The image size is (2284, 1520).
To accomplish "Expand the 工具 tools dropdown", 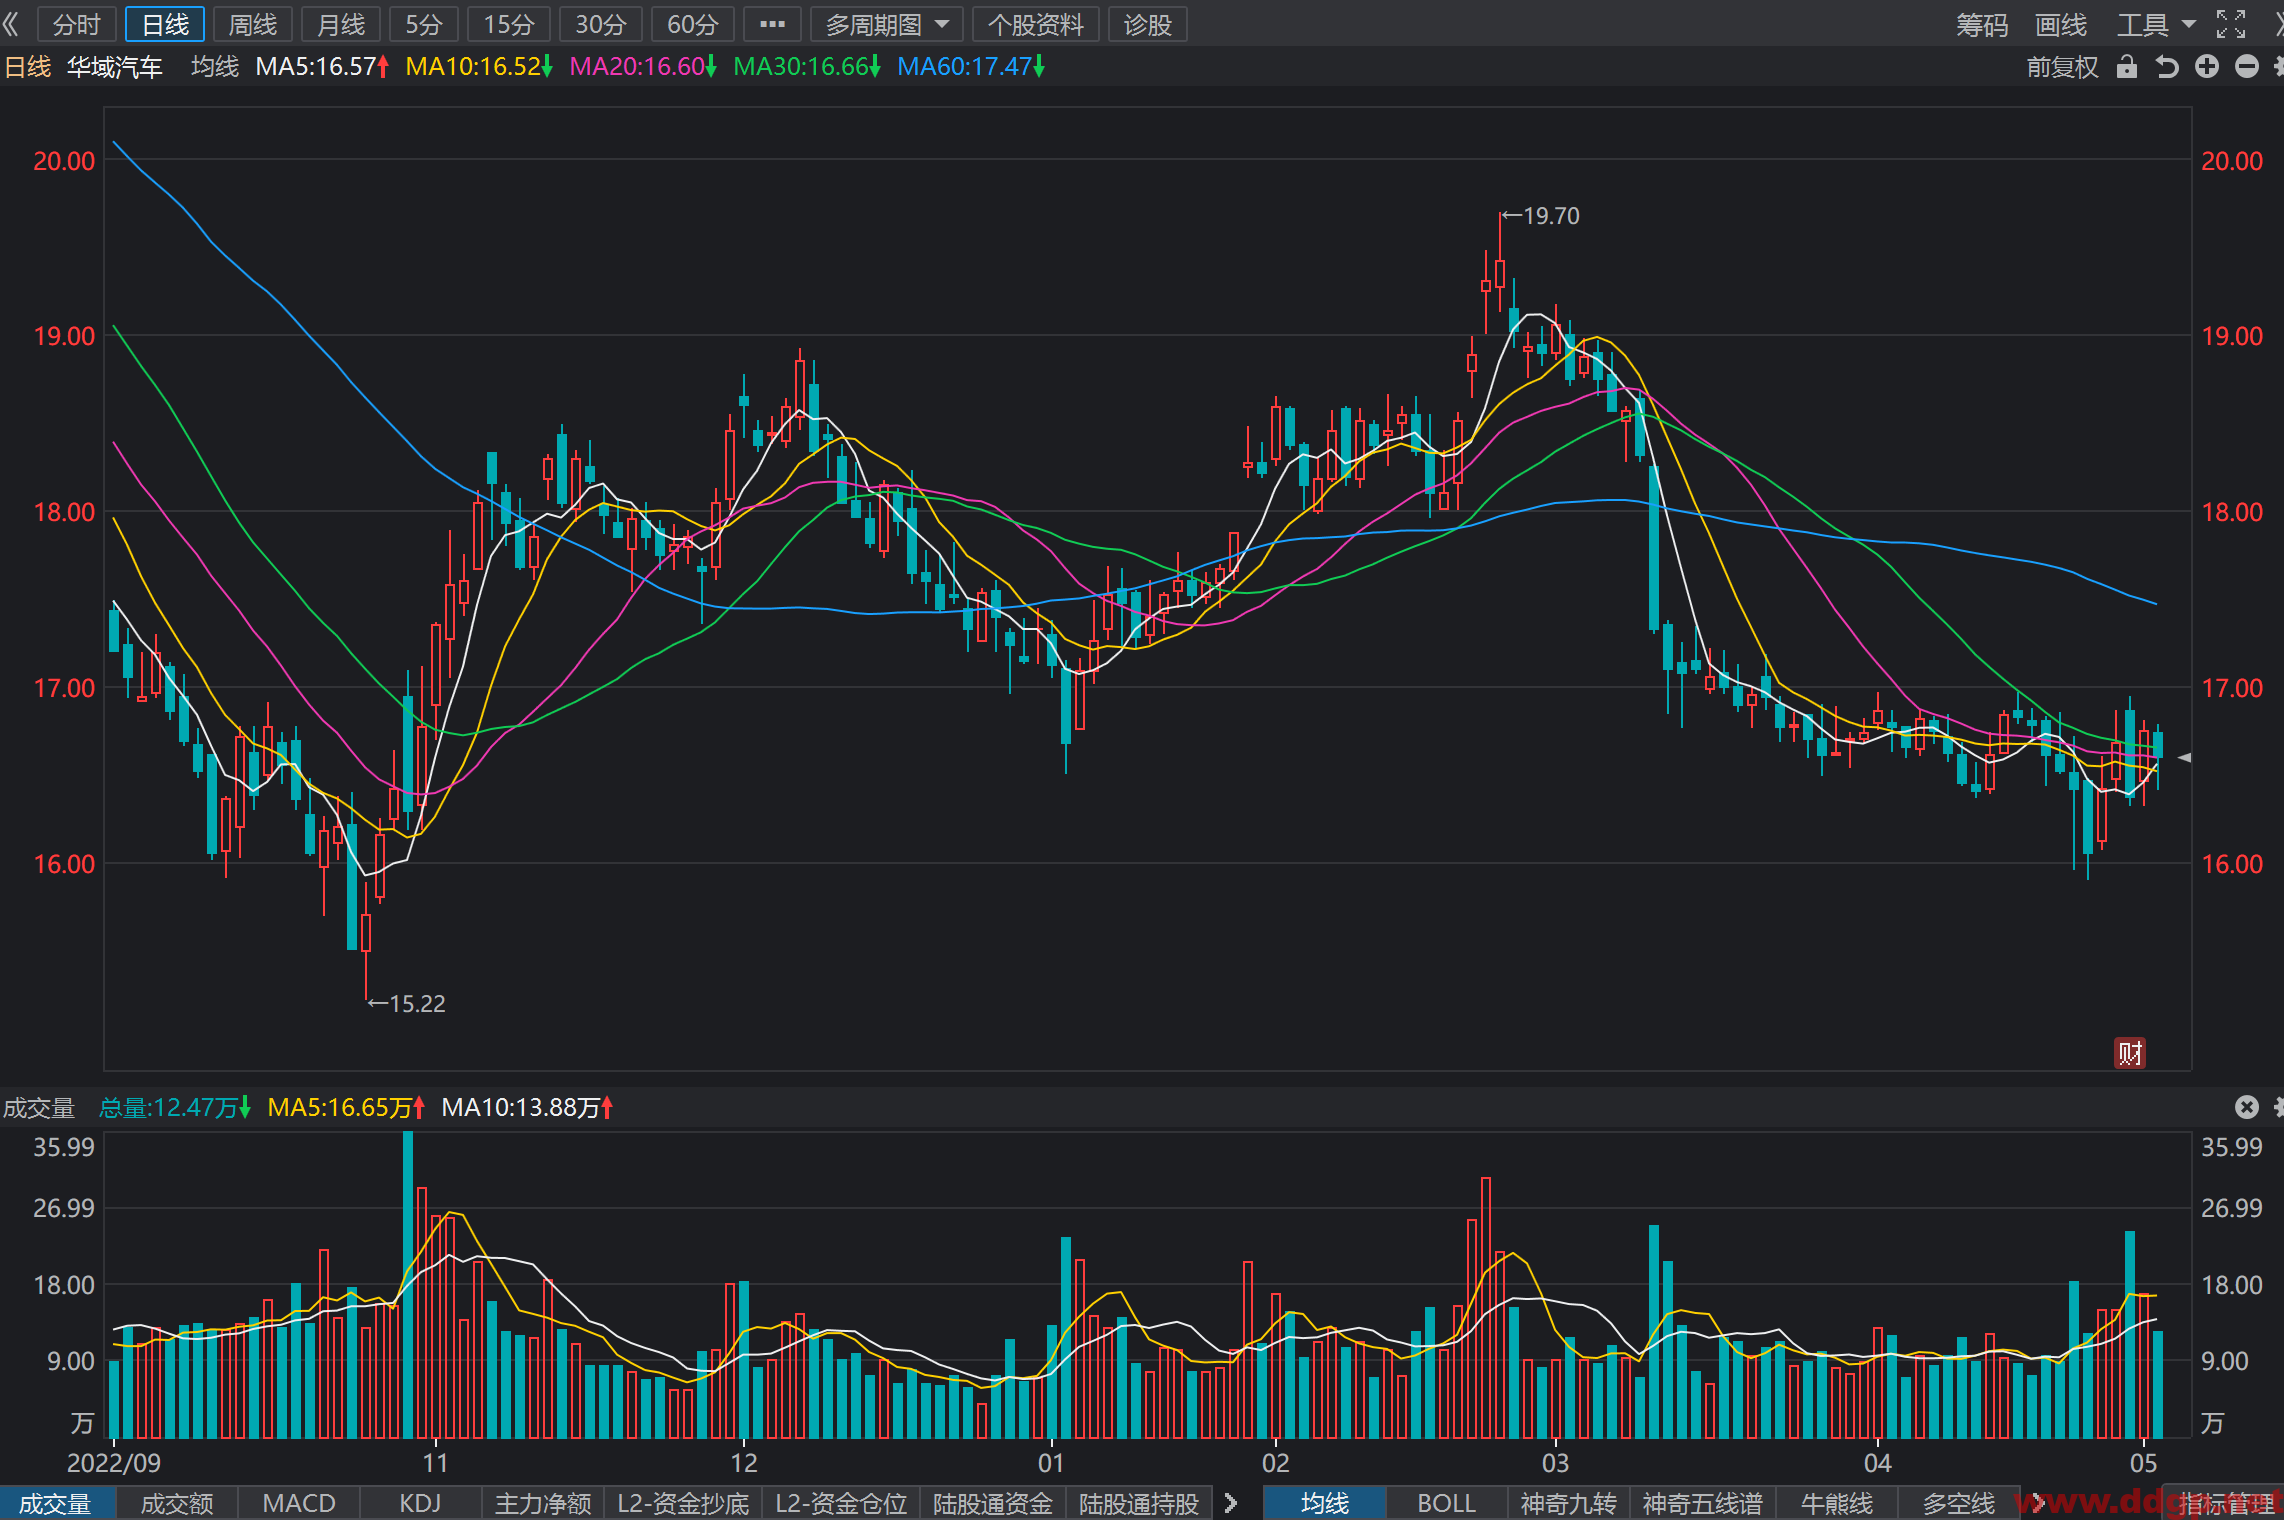I will click(x=2155, y=24).
